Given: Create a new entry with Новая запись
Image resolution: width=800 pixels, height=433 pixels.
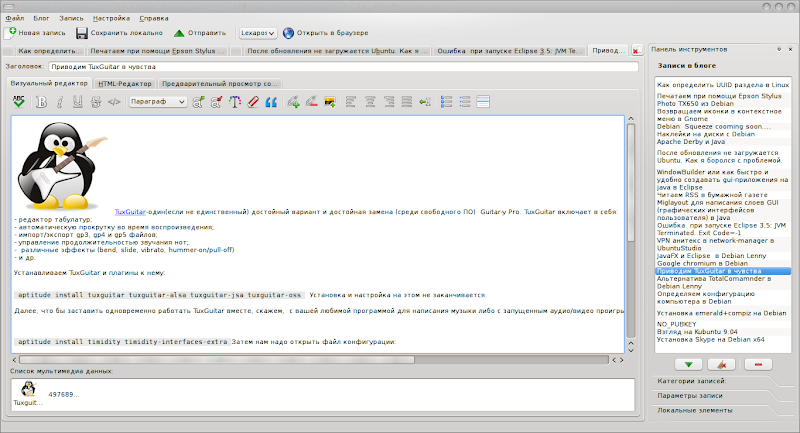Looking at the screenshot, I should [x=36, y=33].
